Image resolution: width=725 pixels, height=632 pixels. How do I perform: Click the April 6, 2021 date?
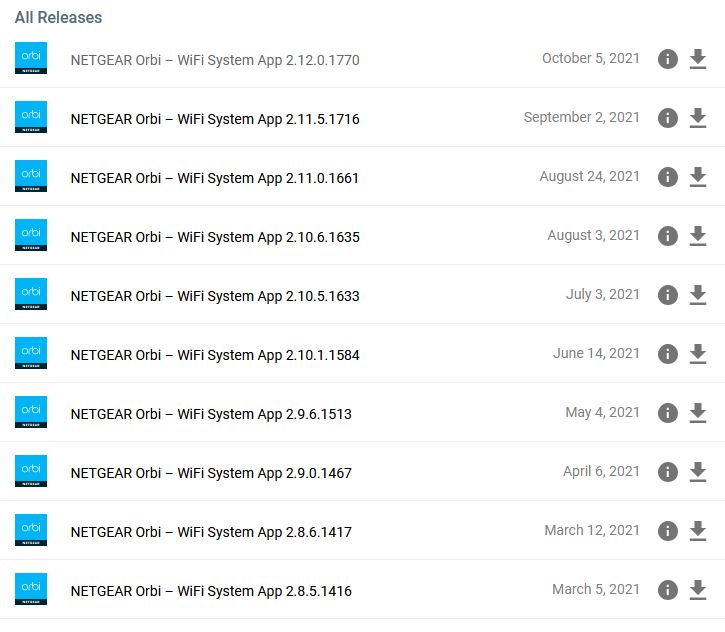(x=601, y=472)
